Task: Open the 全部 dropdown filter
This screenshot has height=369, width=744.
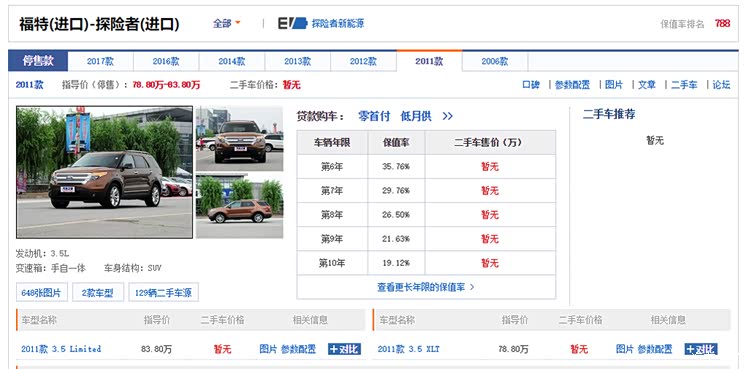Action: click(226, 23)
